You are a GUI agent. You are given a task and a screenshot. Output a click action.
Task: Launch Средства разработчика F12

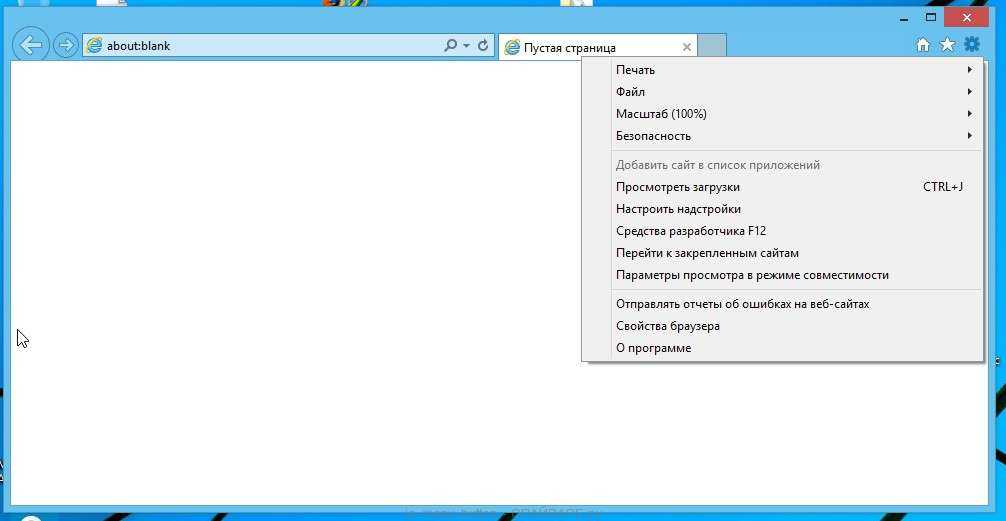690,231
